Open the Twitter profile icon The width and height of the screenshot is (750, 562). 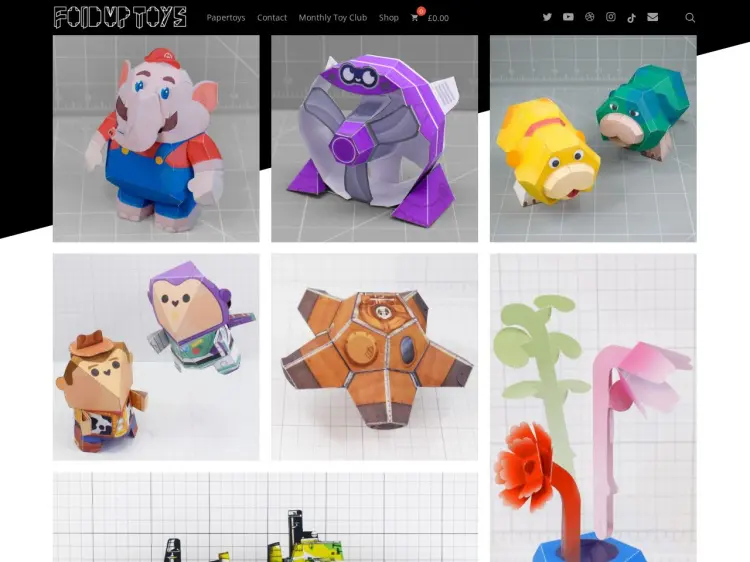pos(547,17)
